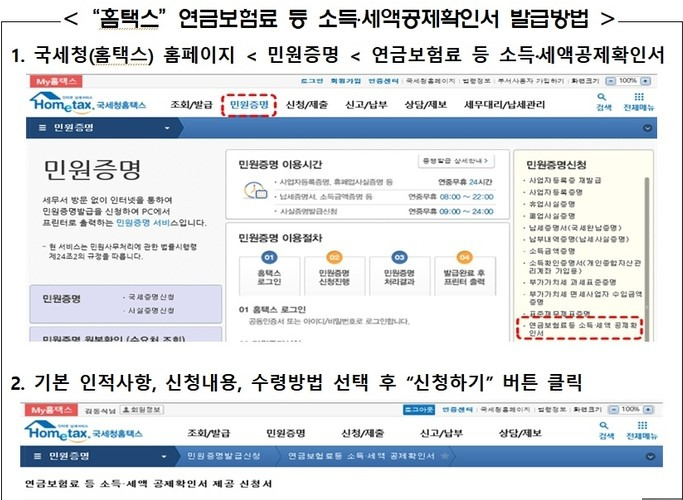Click the search icon in step 1 screenshot
The width and height of the screenshot is (683, 500).
[x=602, y=97]
